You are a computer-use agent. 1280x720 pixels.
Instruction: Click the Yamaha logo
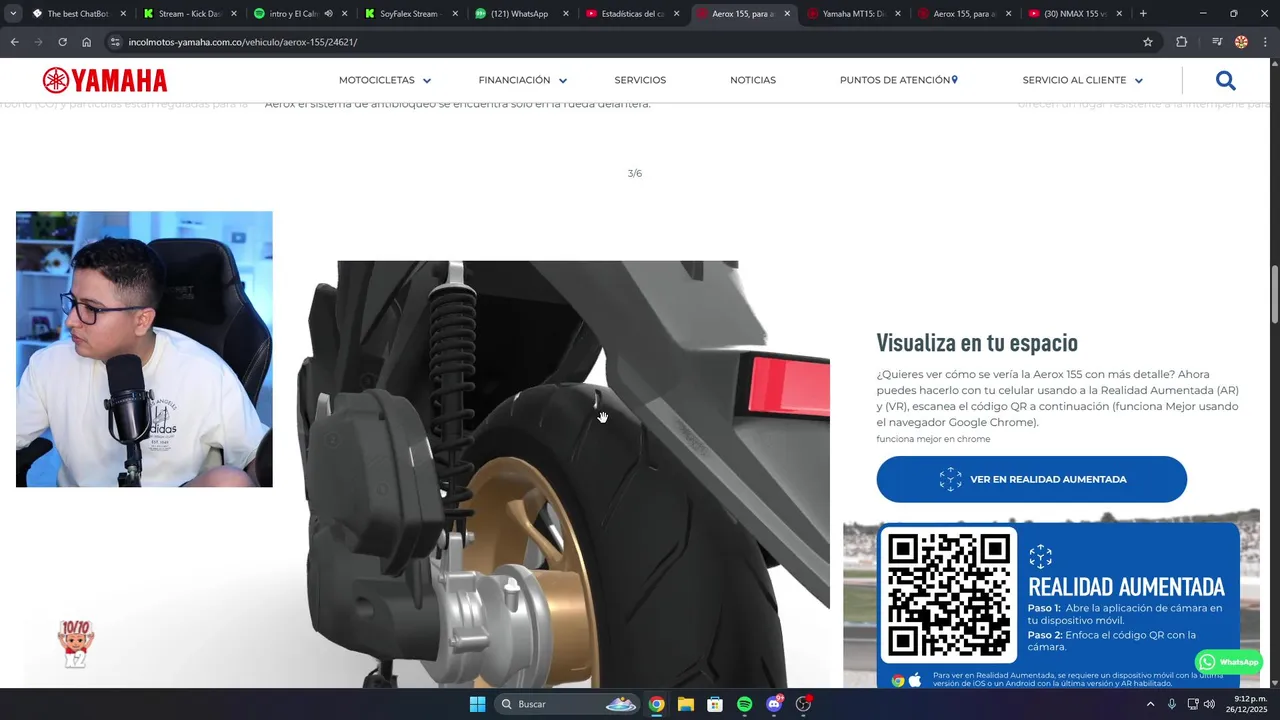[x=105, y=80]
